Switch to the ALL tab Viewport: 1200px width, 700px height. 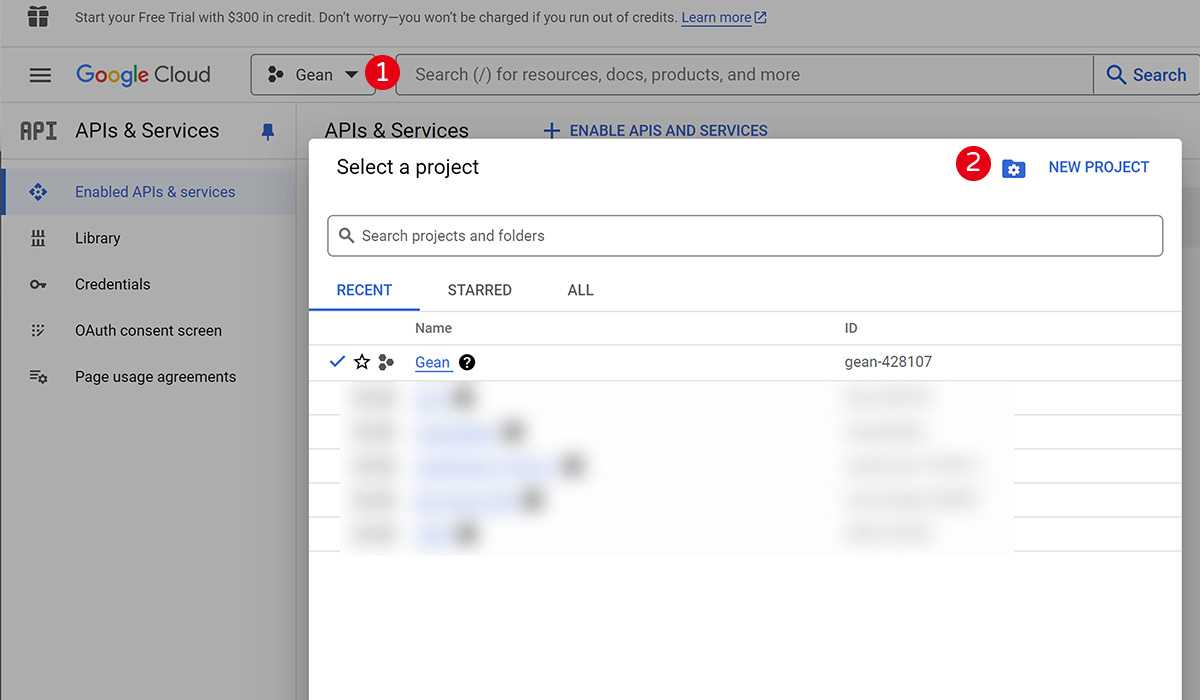tap(580, 290)
